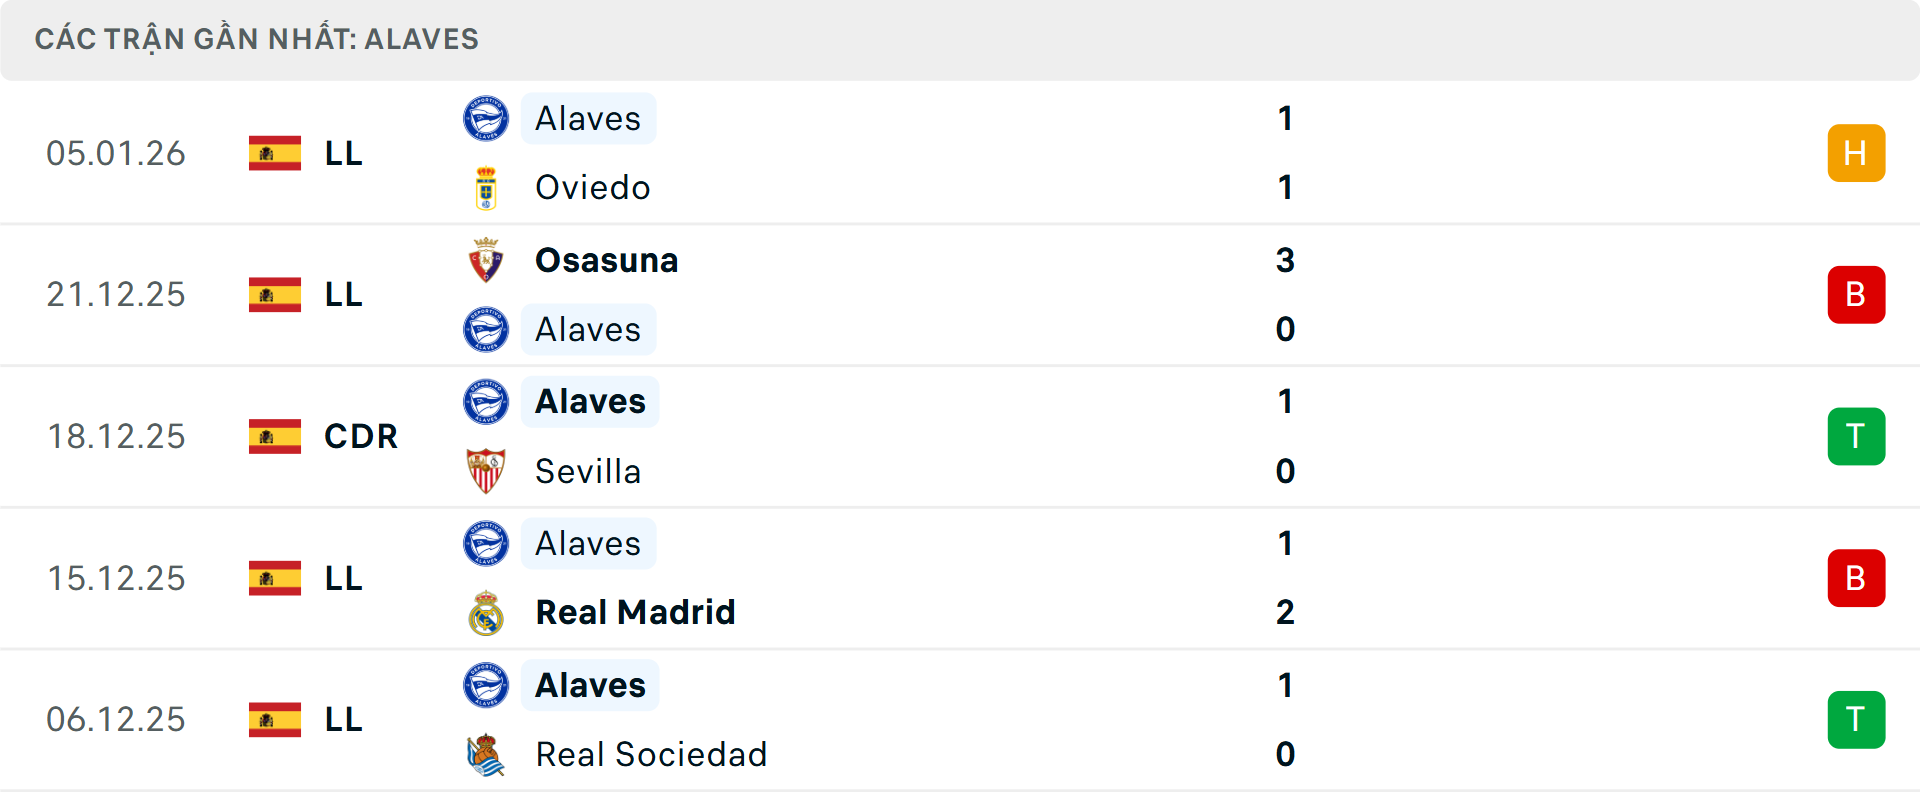Select the Oviedo club badge

(486, 187)
